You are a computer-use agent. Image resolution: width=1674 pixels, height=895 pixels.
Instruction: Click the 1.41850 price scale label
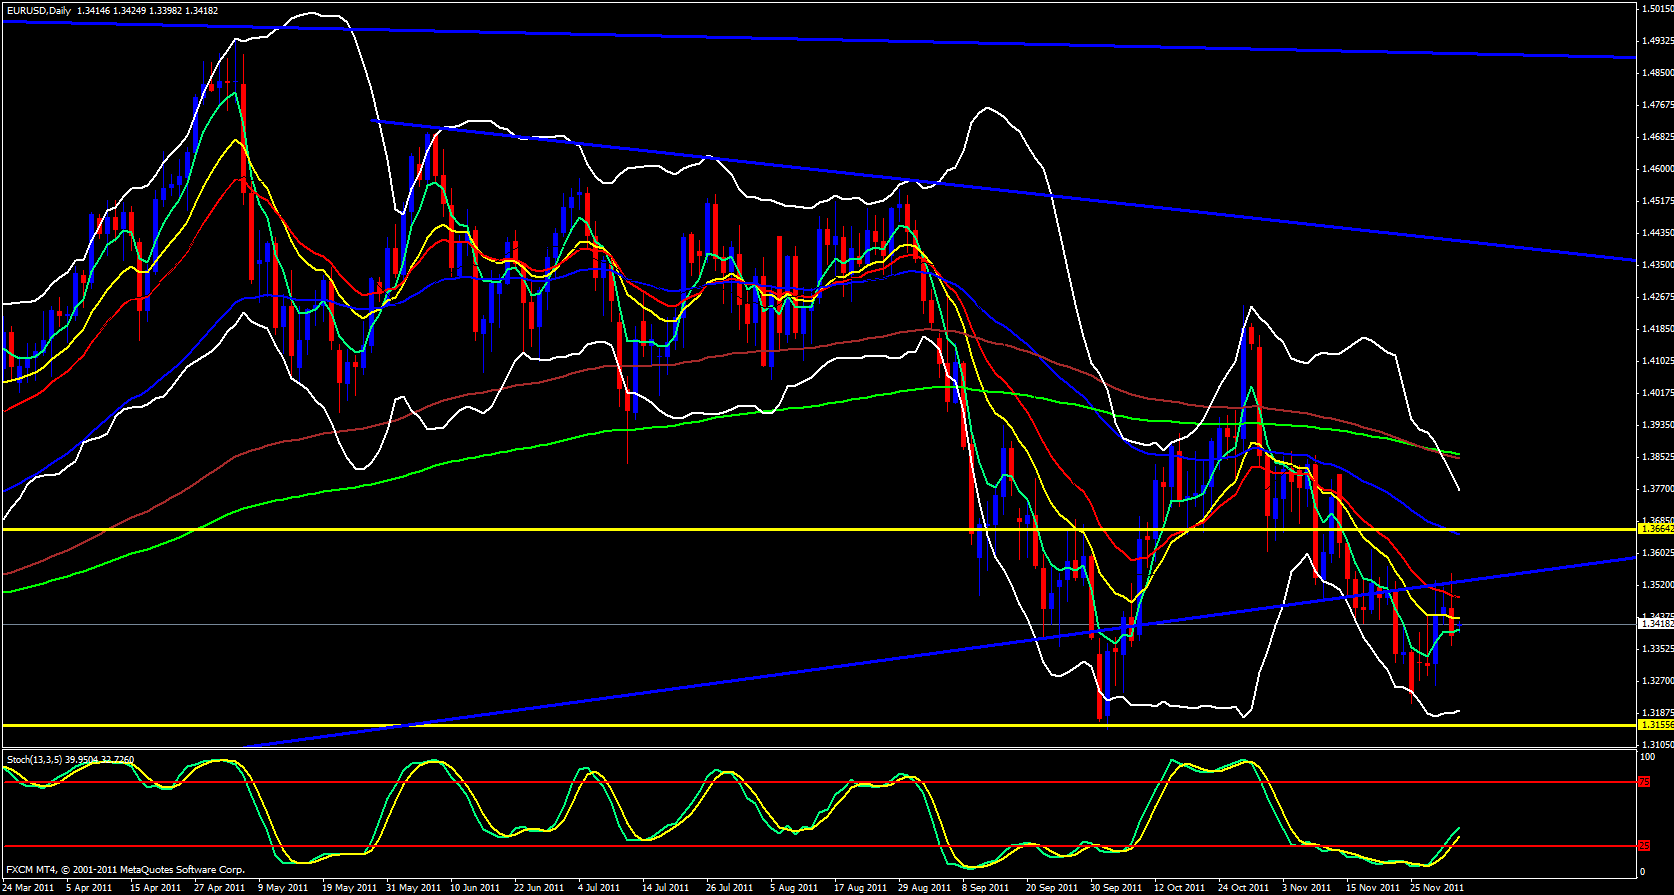(x=1657, y=329)
